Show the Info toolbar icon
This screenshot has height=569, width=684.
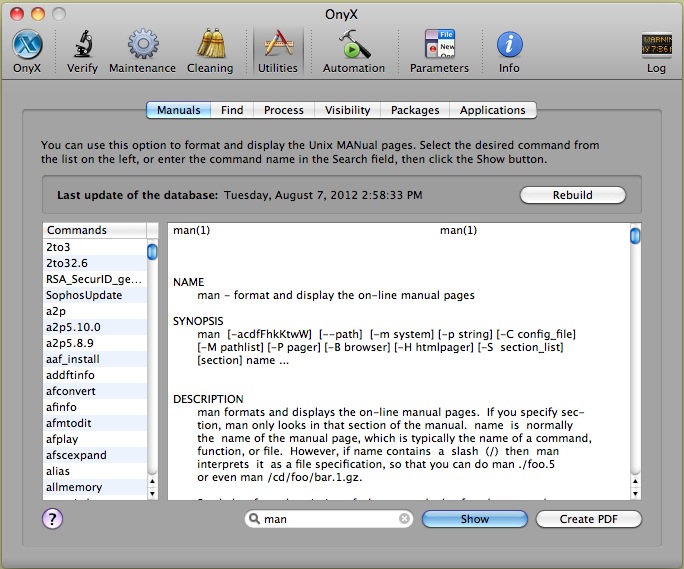tap(509, 46)
